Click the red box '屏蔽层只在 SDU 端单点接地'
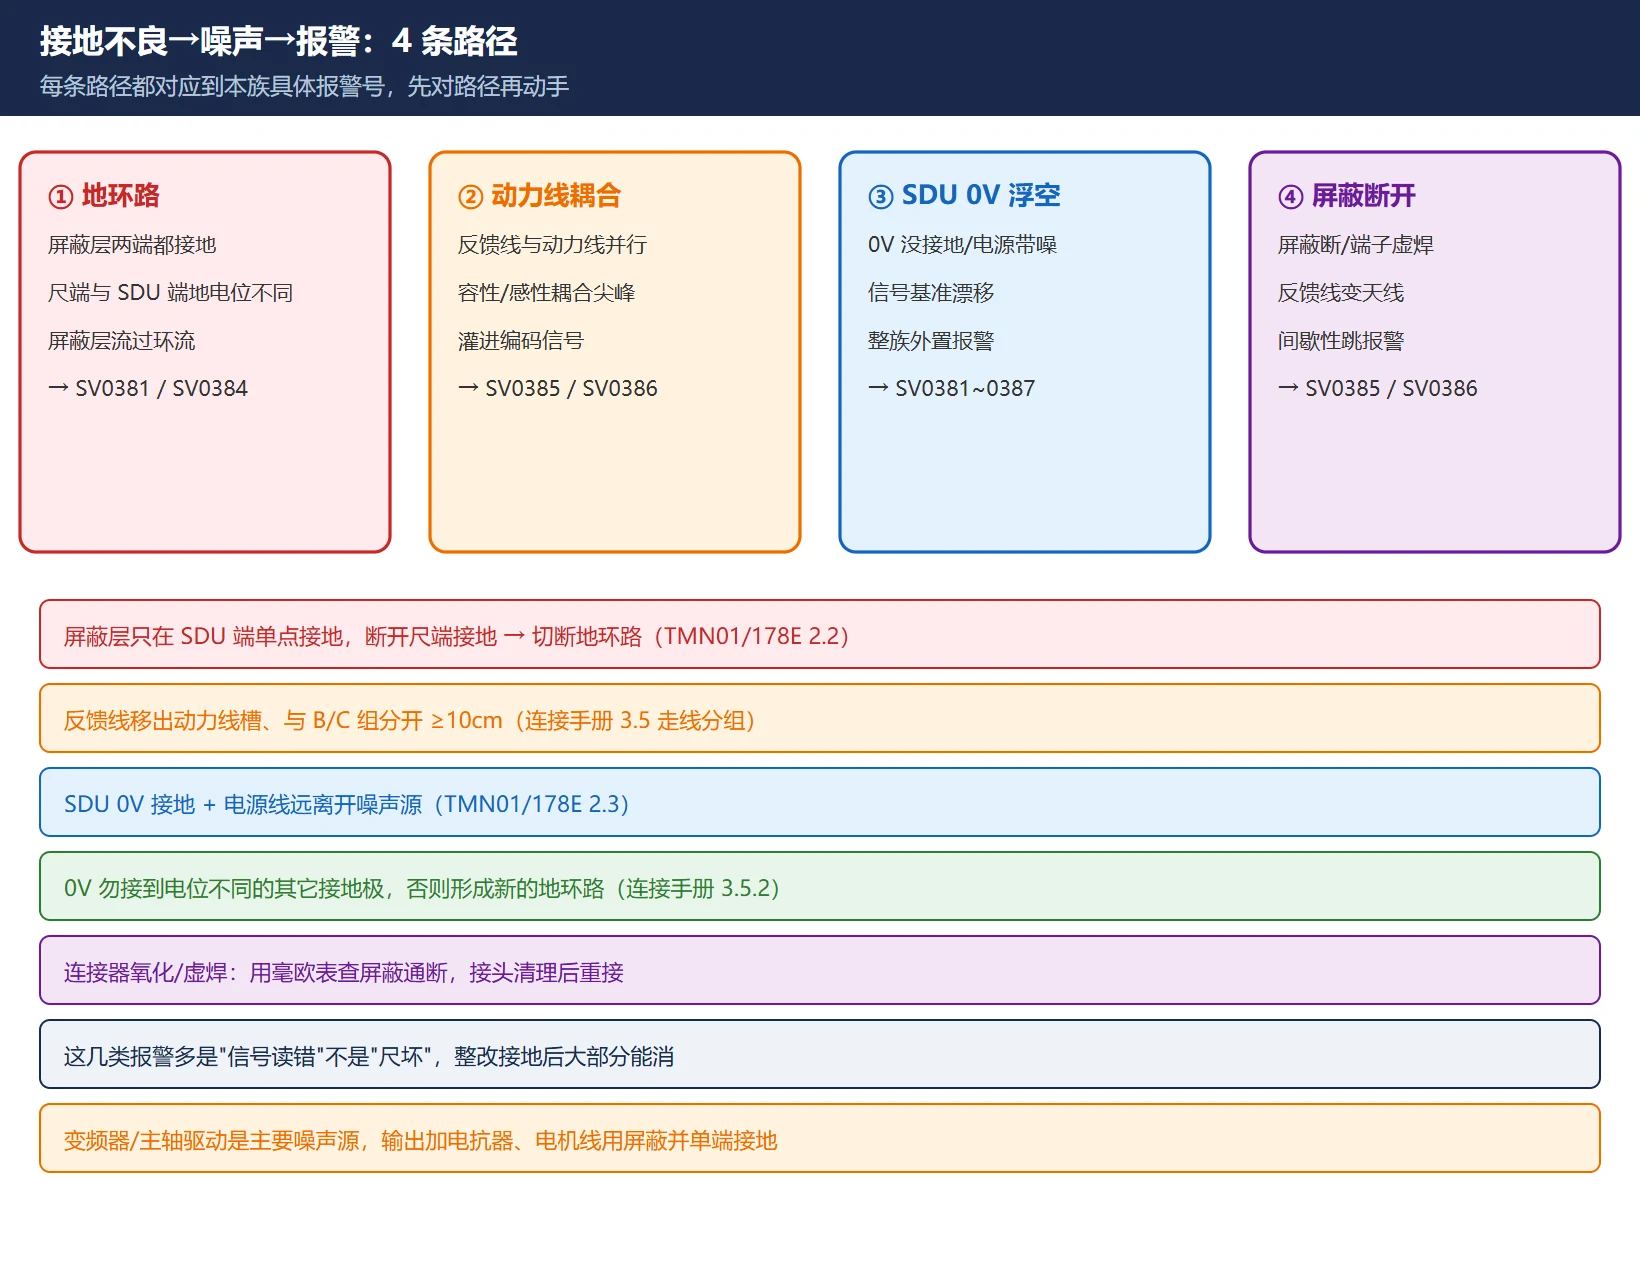 click(820, 634)
